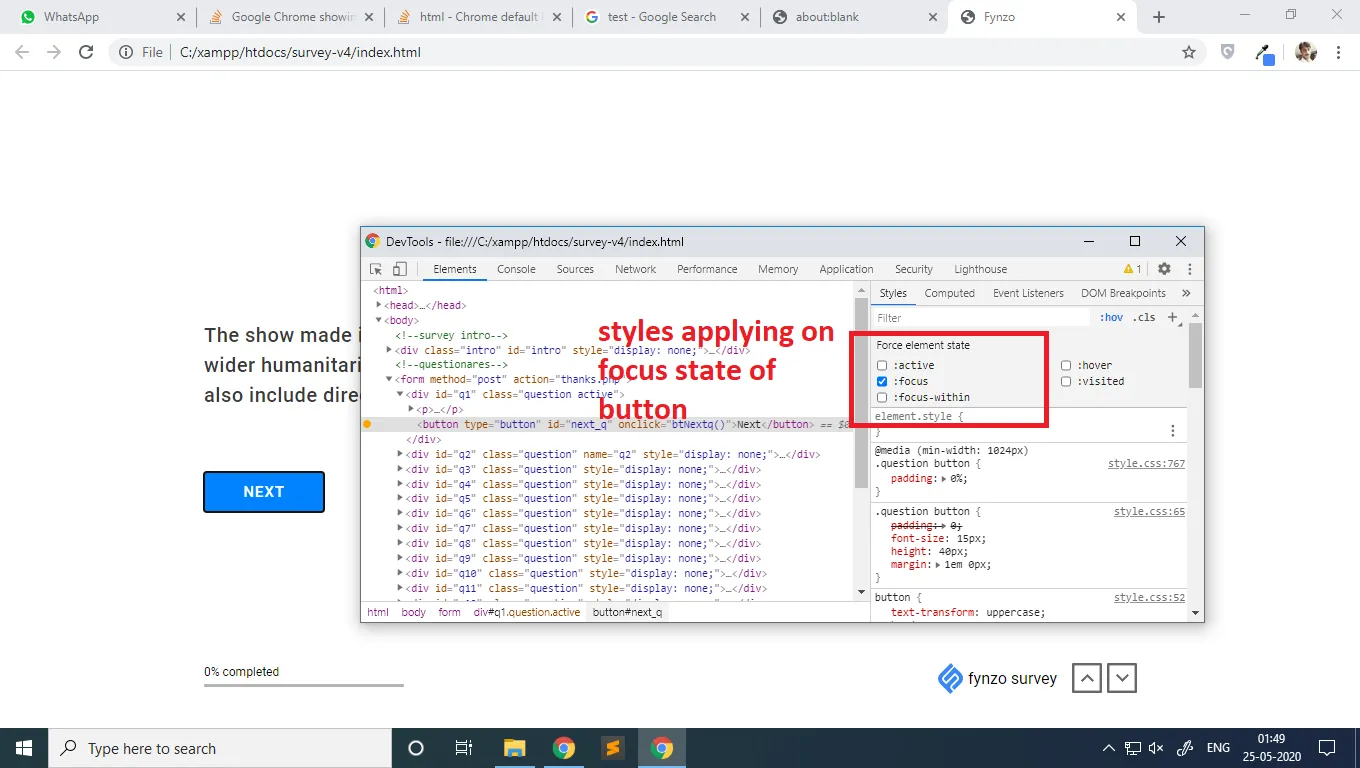Expand the head element in the DOM tree
This screenshot has width=1360, height=768.
[379, 306]
